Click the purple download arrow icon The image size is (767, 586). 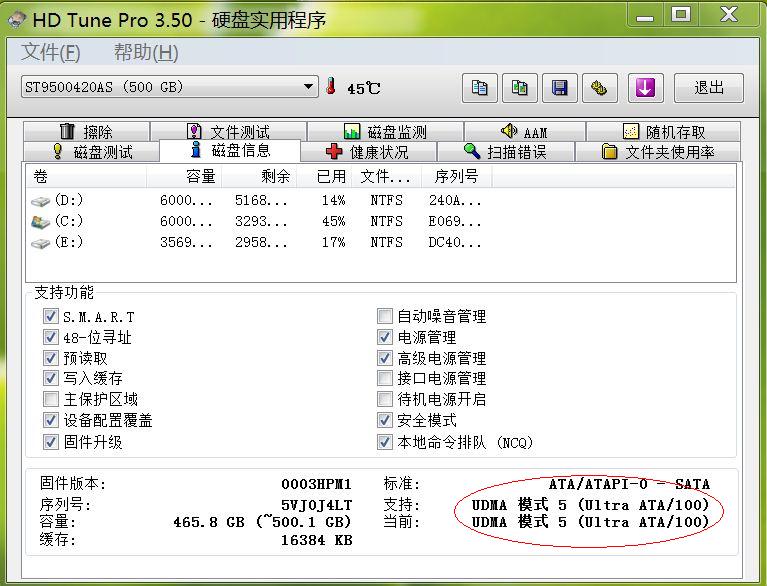(646, 88)
